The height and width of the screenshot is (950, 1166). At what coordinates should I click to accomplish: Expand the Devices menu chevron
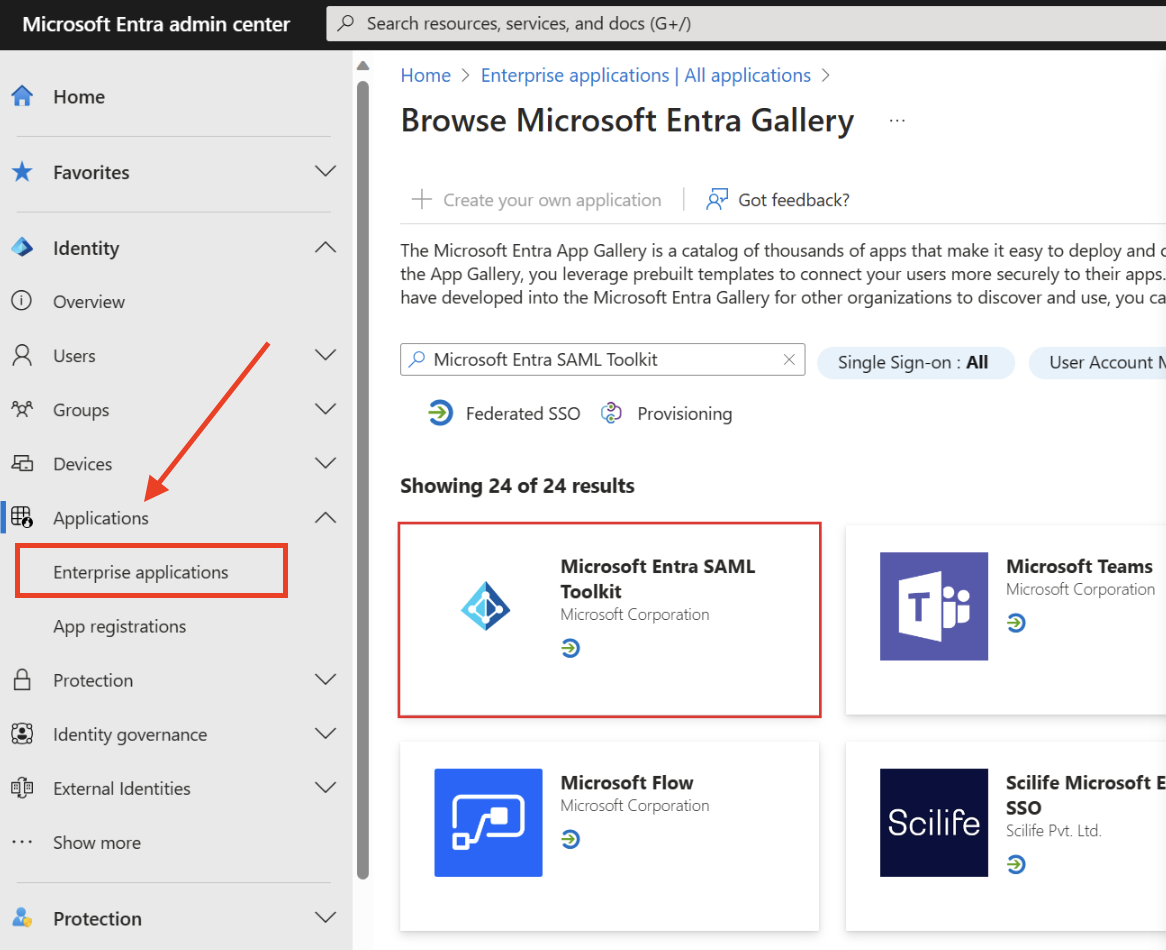325,463
